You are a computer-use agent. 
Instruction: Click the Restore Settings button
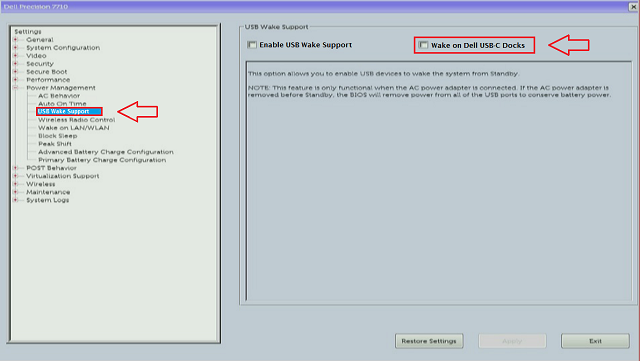click(429, 341)
